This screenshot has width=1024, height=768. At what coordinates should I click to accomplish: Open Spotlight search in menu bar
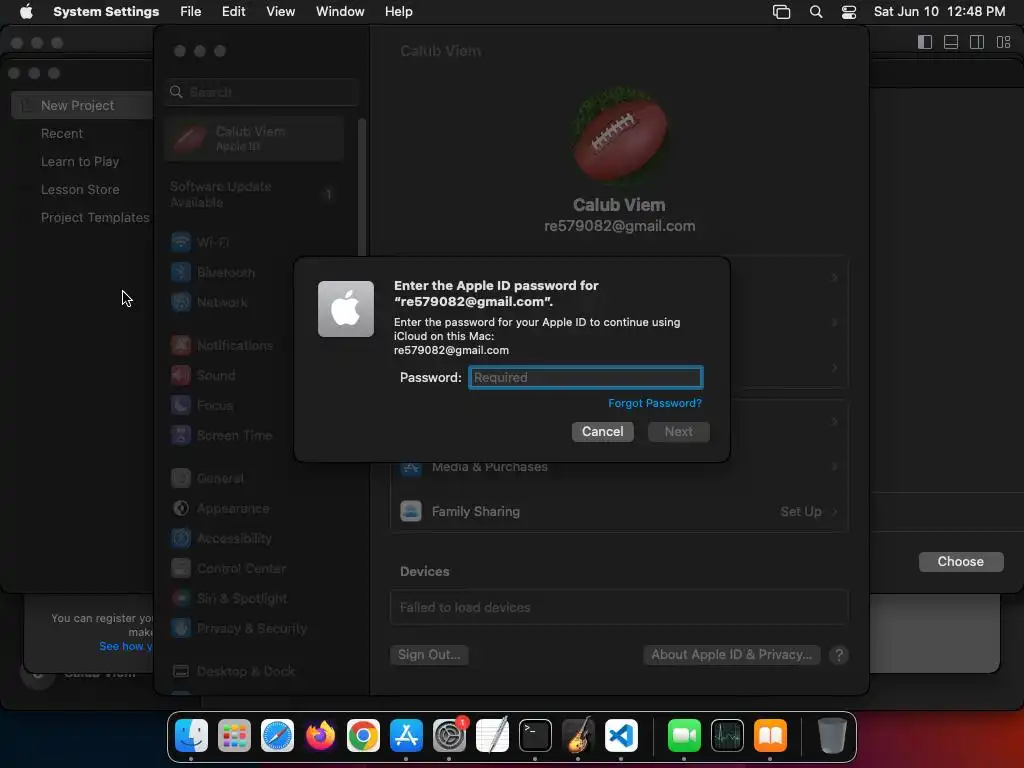[x=816, y=12]
